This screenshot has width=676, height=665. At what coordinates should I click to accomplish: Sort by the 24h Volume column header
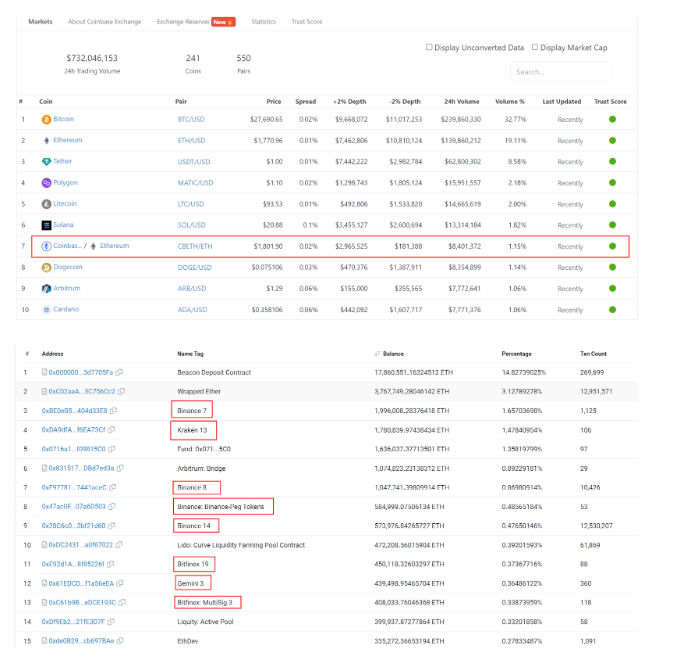pyautogui.click(x=462, y=101)
